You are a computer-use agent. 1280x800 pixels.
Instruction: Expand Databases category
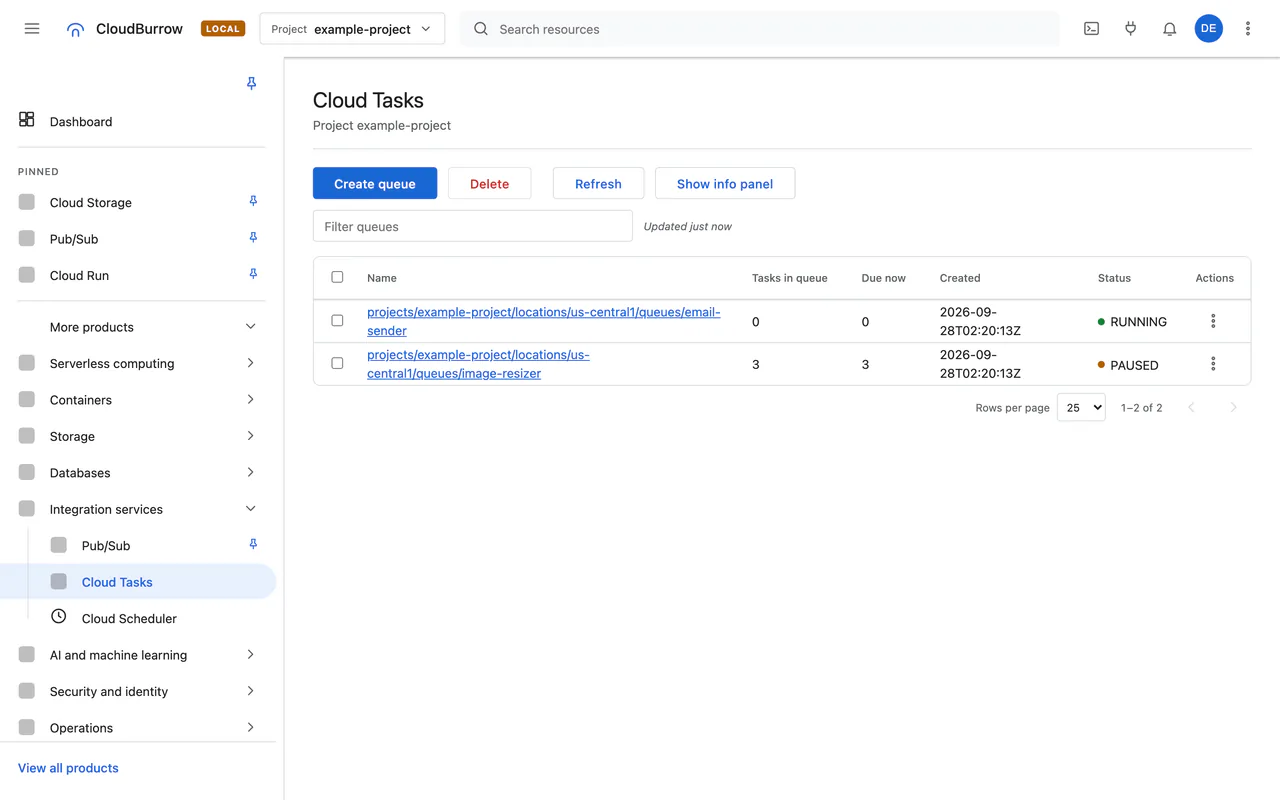[250, 472]
